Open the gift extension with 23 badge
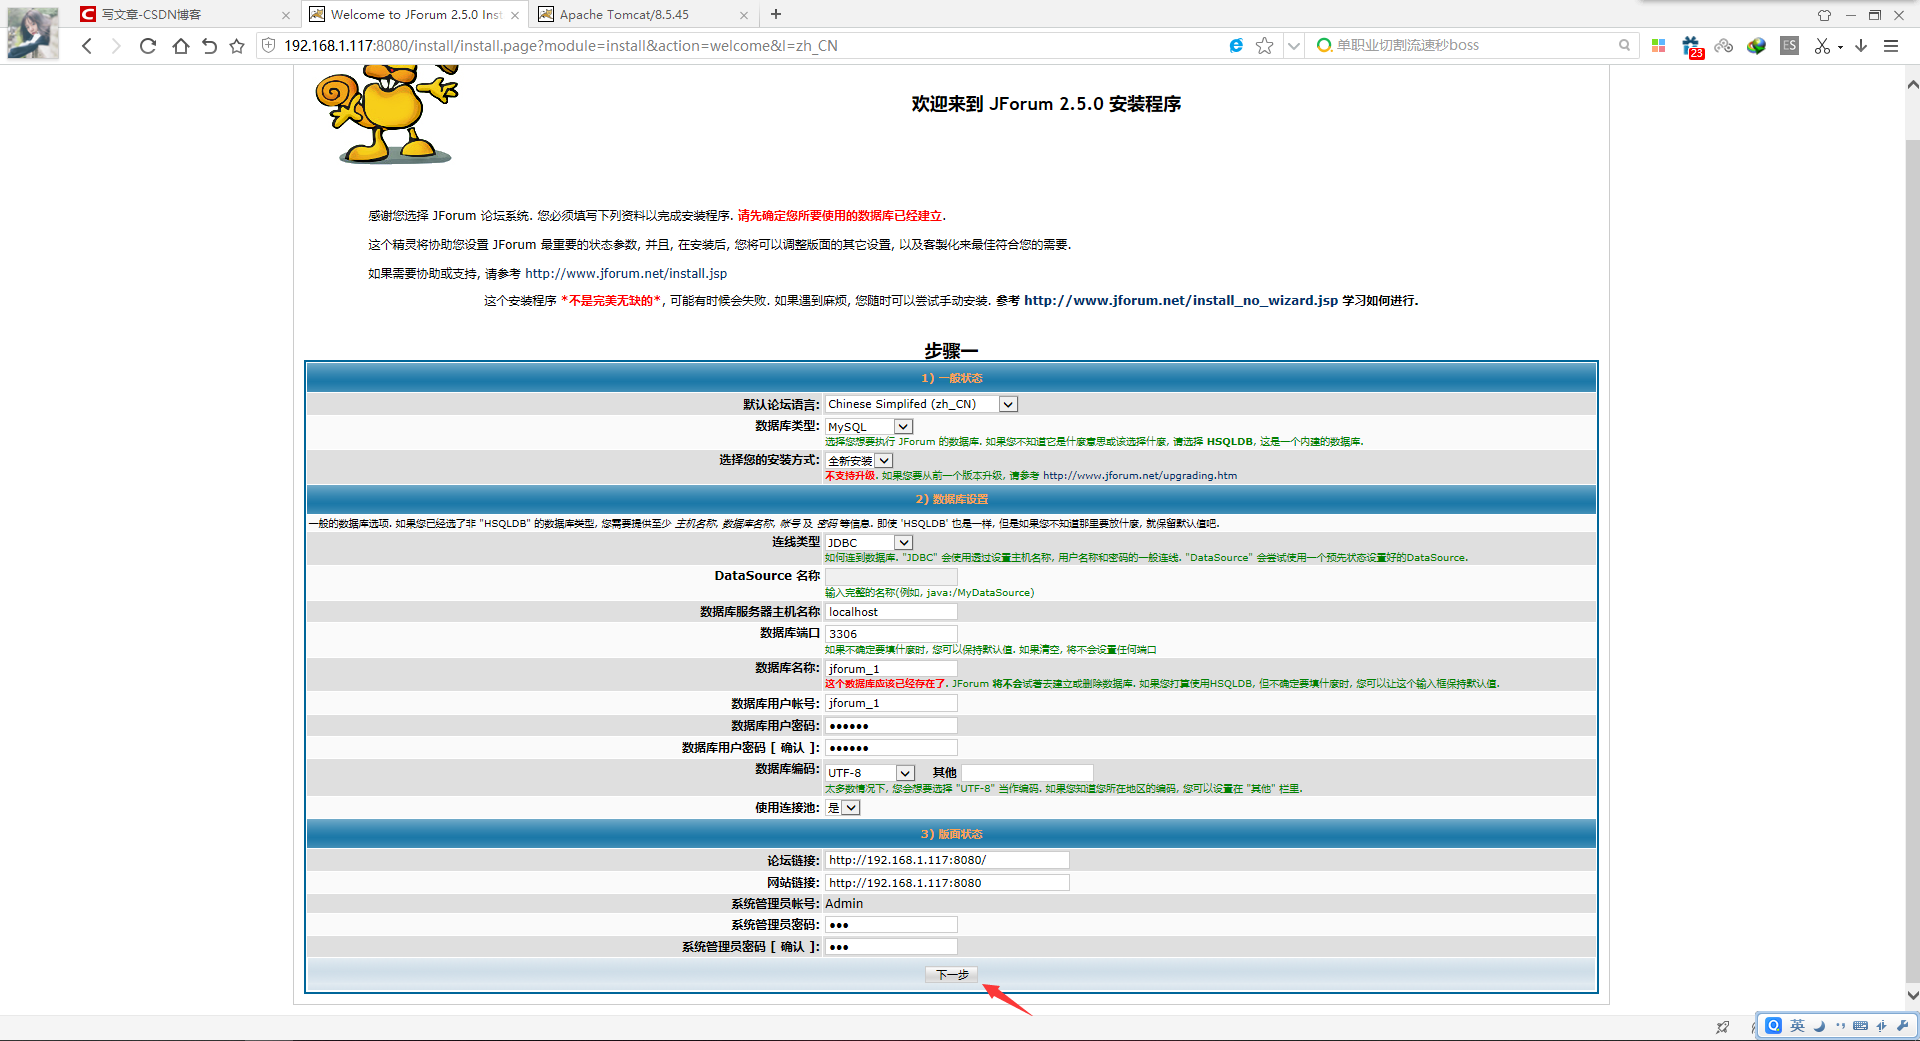1920x1041 pixels. pyautogui.click(x=1692, y=46)
